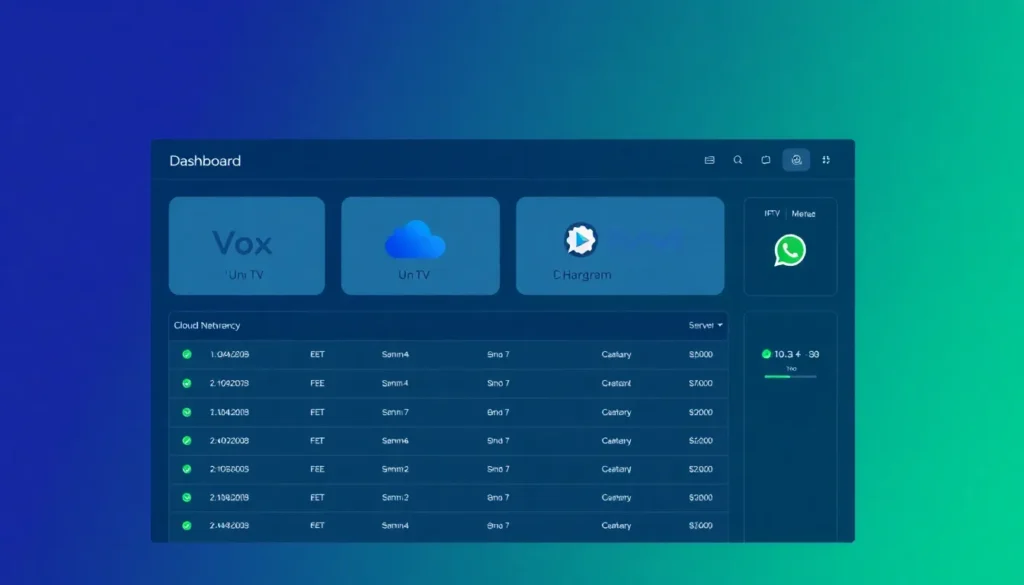
Task: Expand the Server dropdown in table header
Action: pyautogui.click(x=705, y=325)
